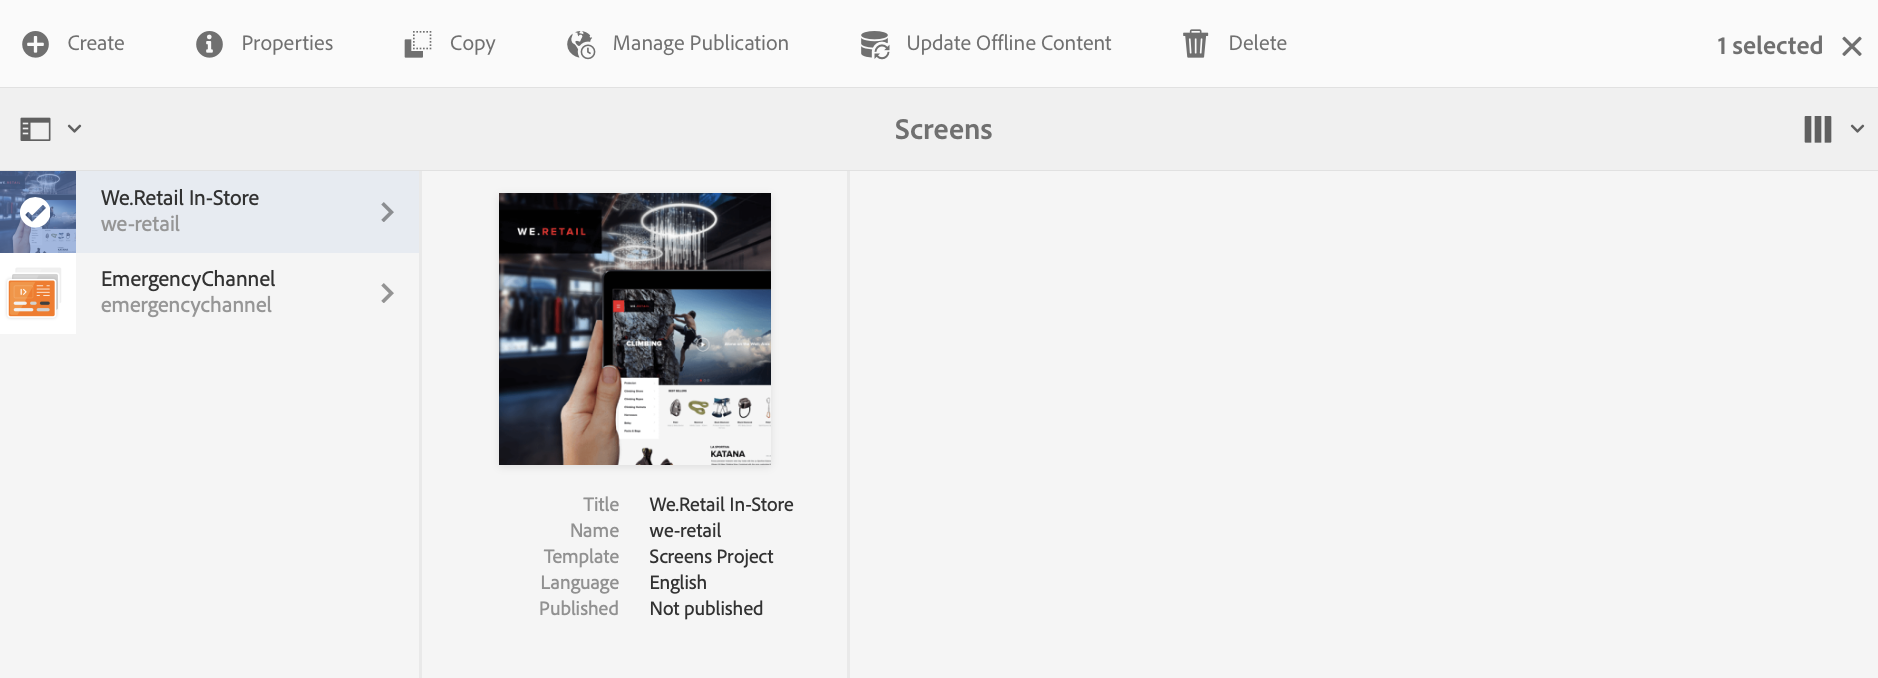
Task: Click the Delete trash can icon
Action: pyautogui.click(x=1195, y=44)
